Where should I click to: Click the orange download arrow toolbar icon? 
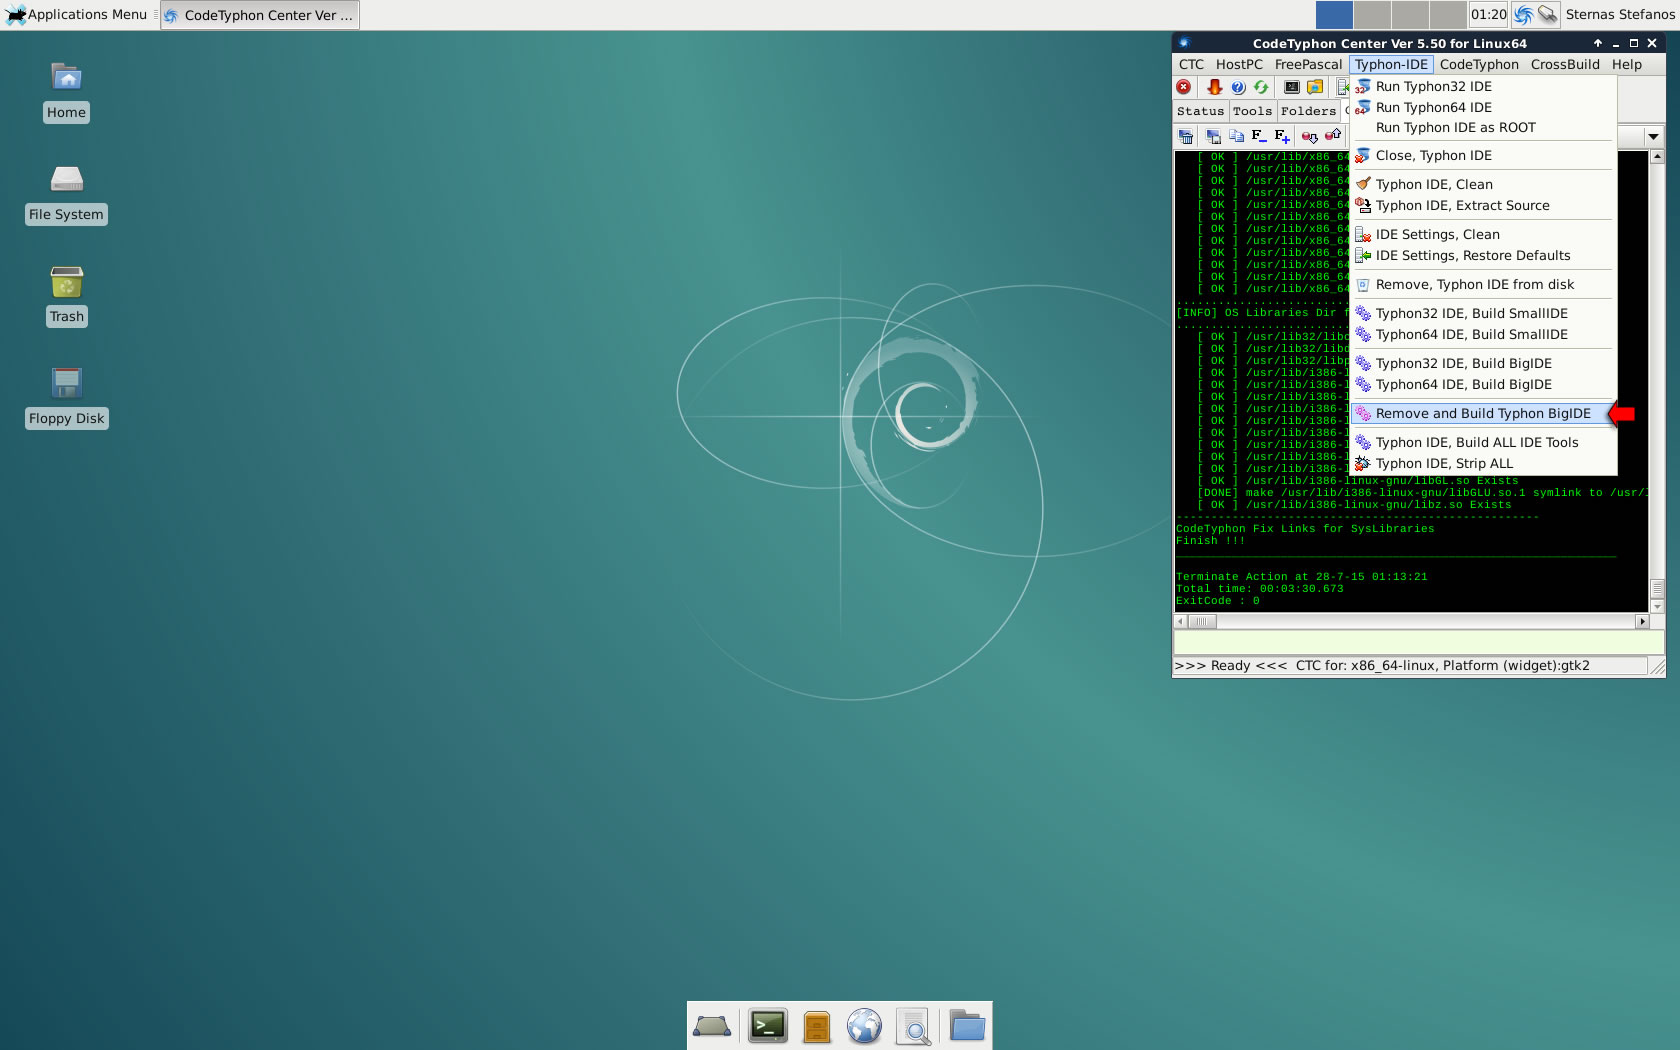click(x=1215, y=87)
